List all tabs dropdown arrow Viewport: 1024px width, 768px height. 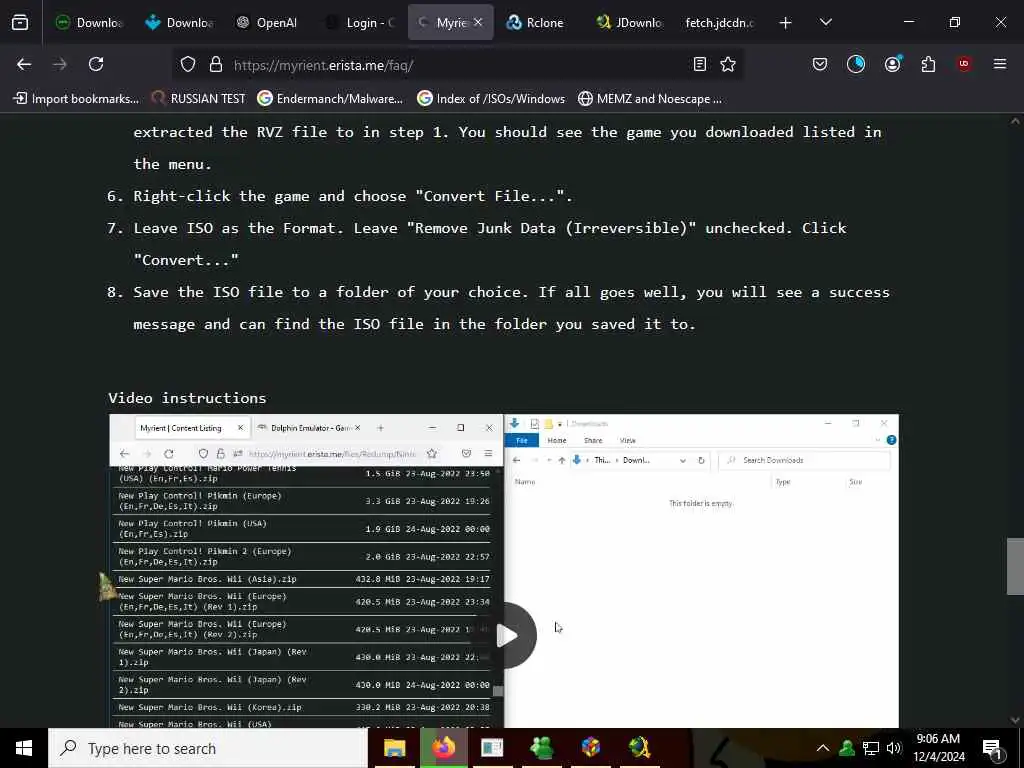tap(825, 22)
